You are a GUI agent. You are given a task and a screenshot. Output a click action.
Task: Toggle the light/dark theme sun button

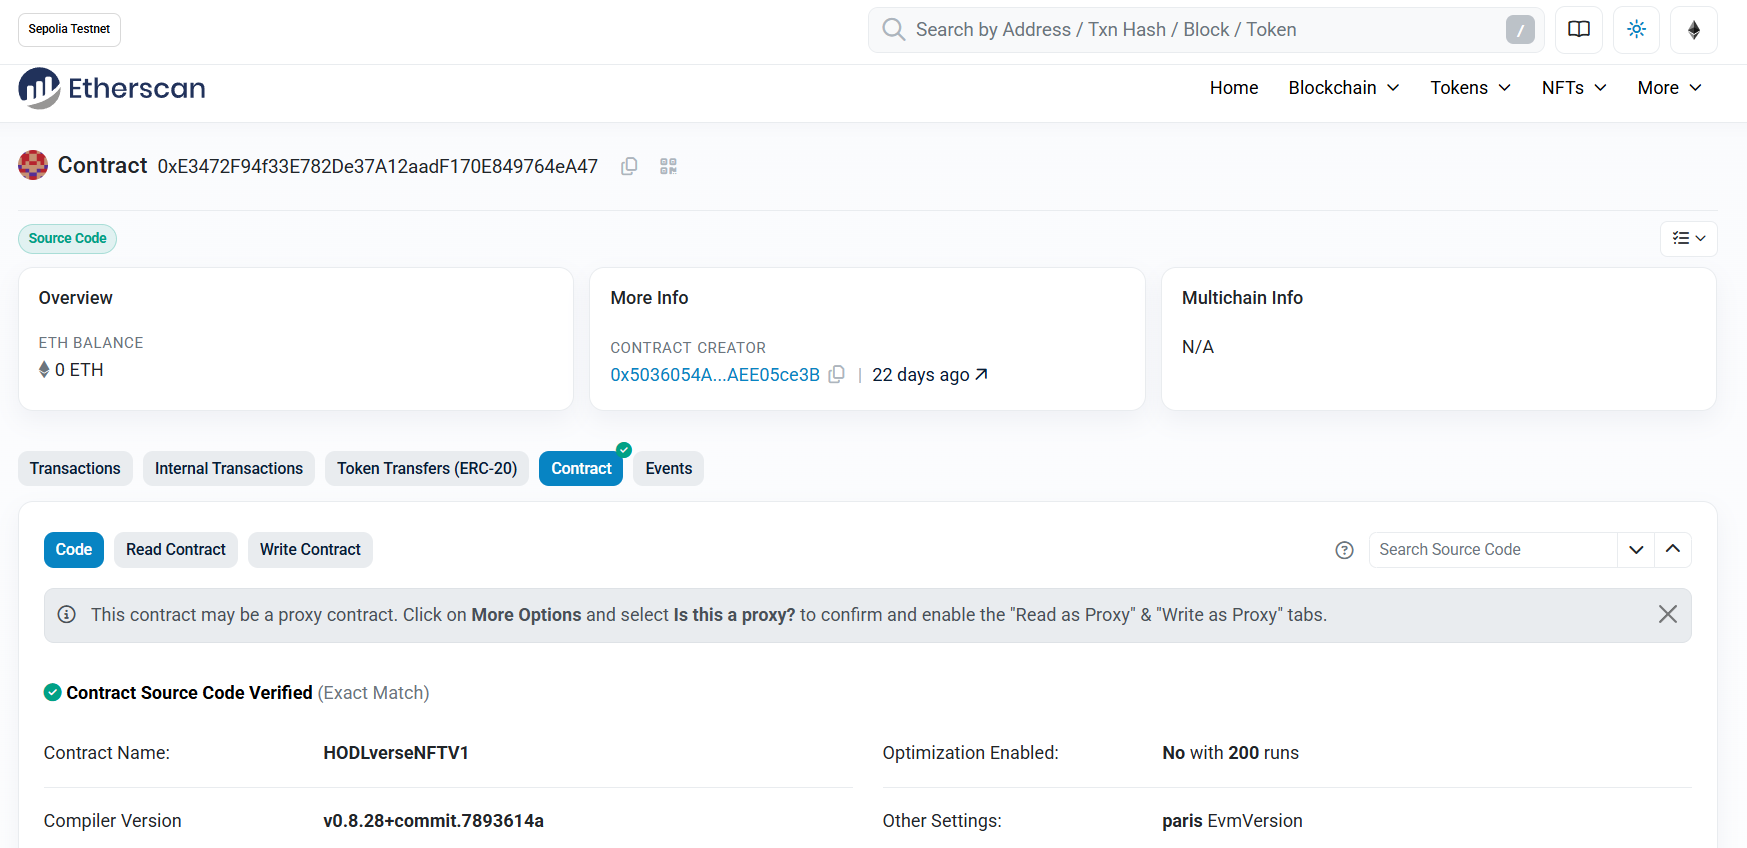(1636, 30)
